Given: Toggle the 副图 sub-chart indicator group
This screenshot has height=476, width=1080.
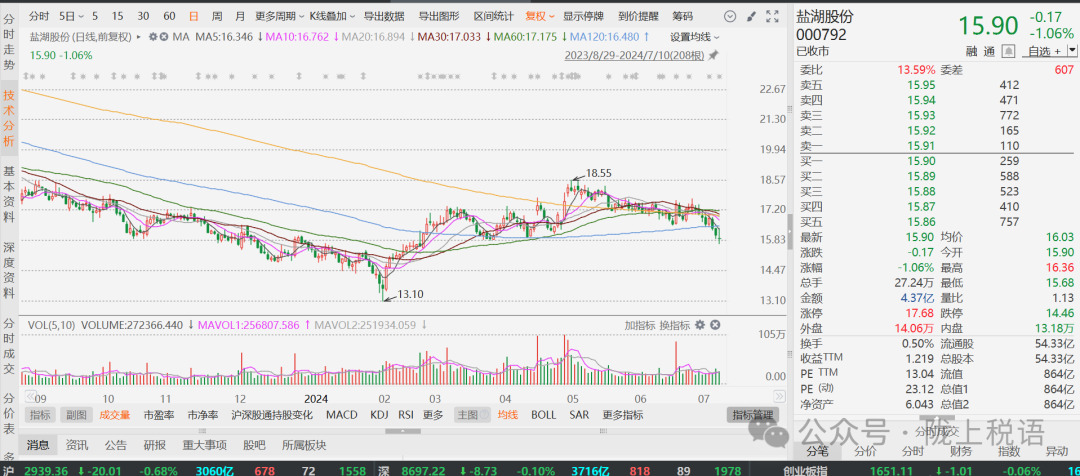Looking at the screenshot, I should pos(73,414).
